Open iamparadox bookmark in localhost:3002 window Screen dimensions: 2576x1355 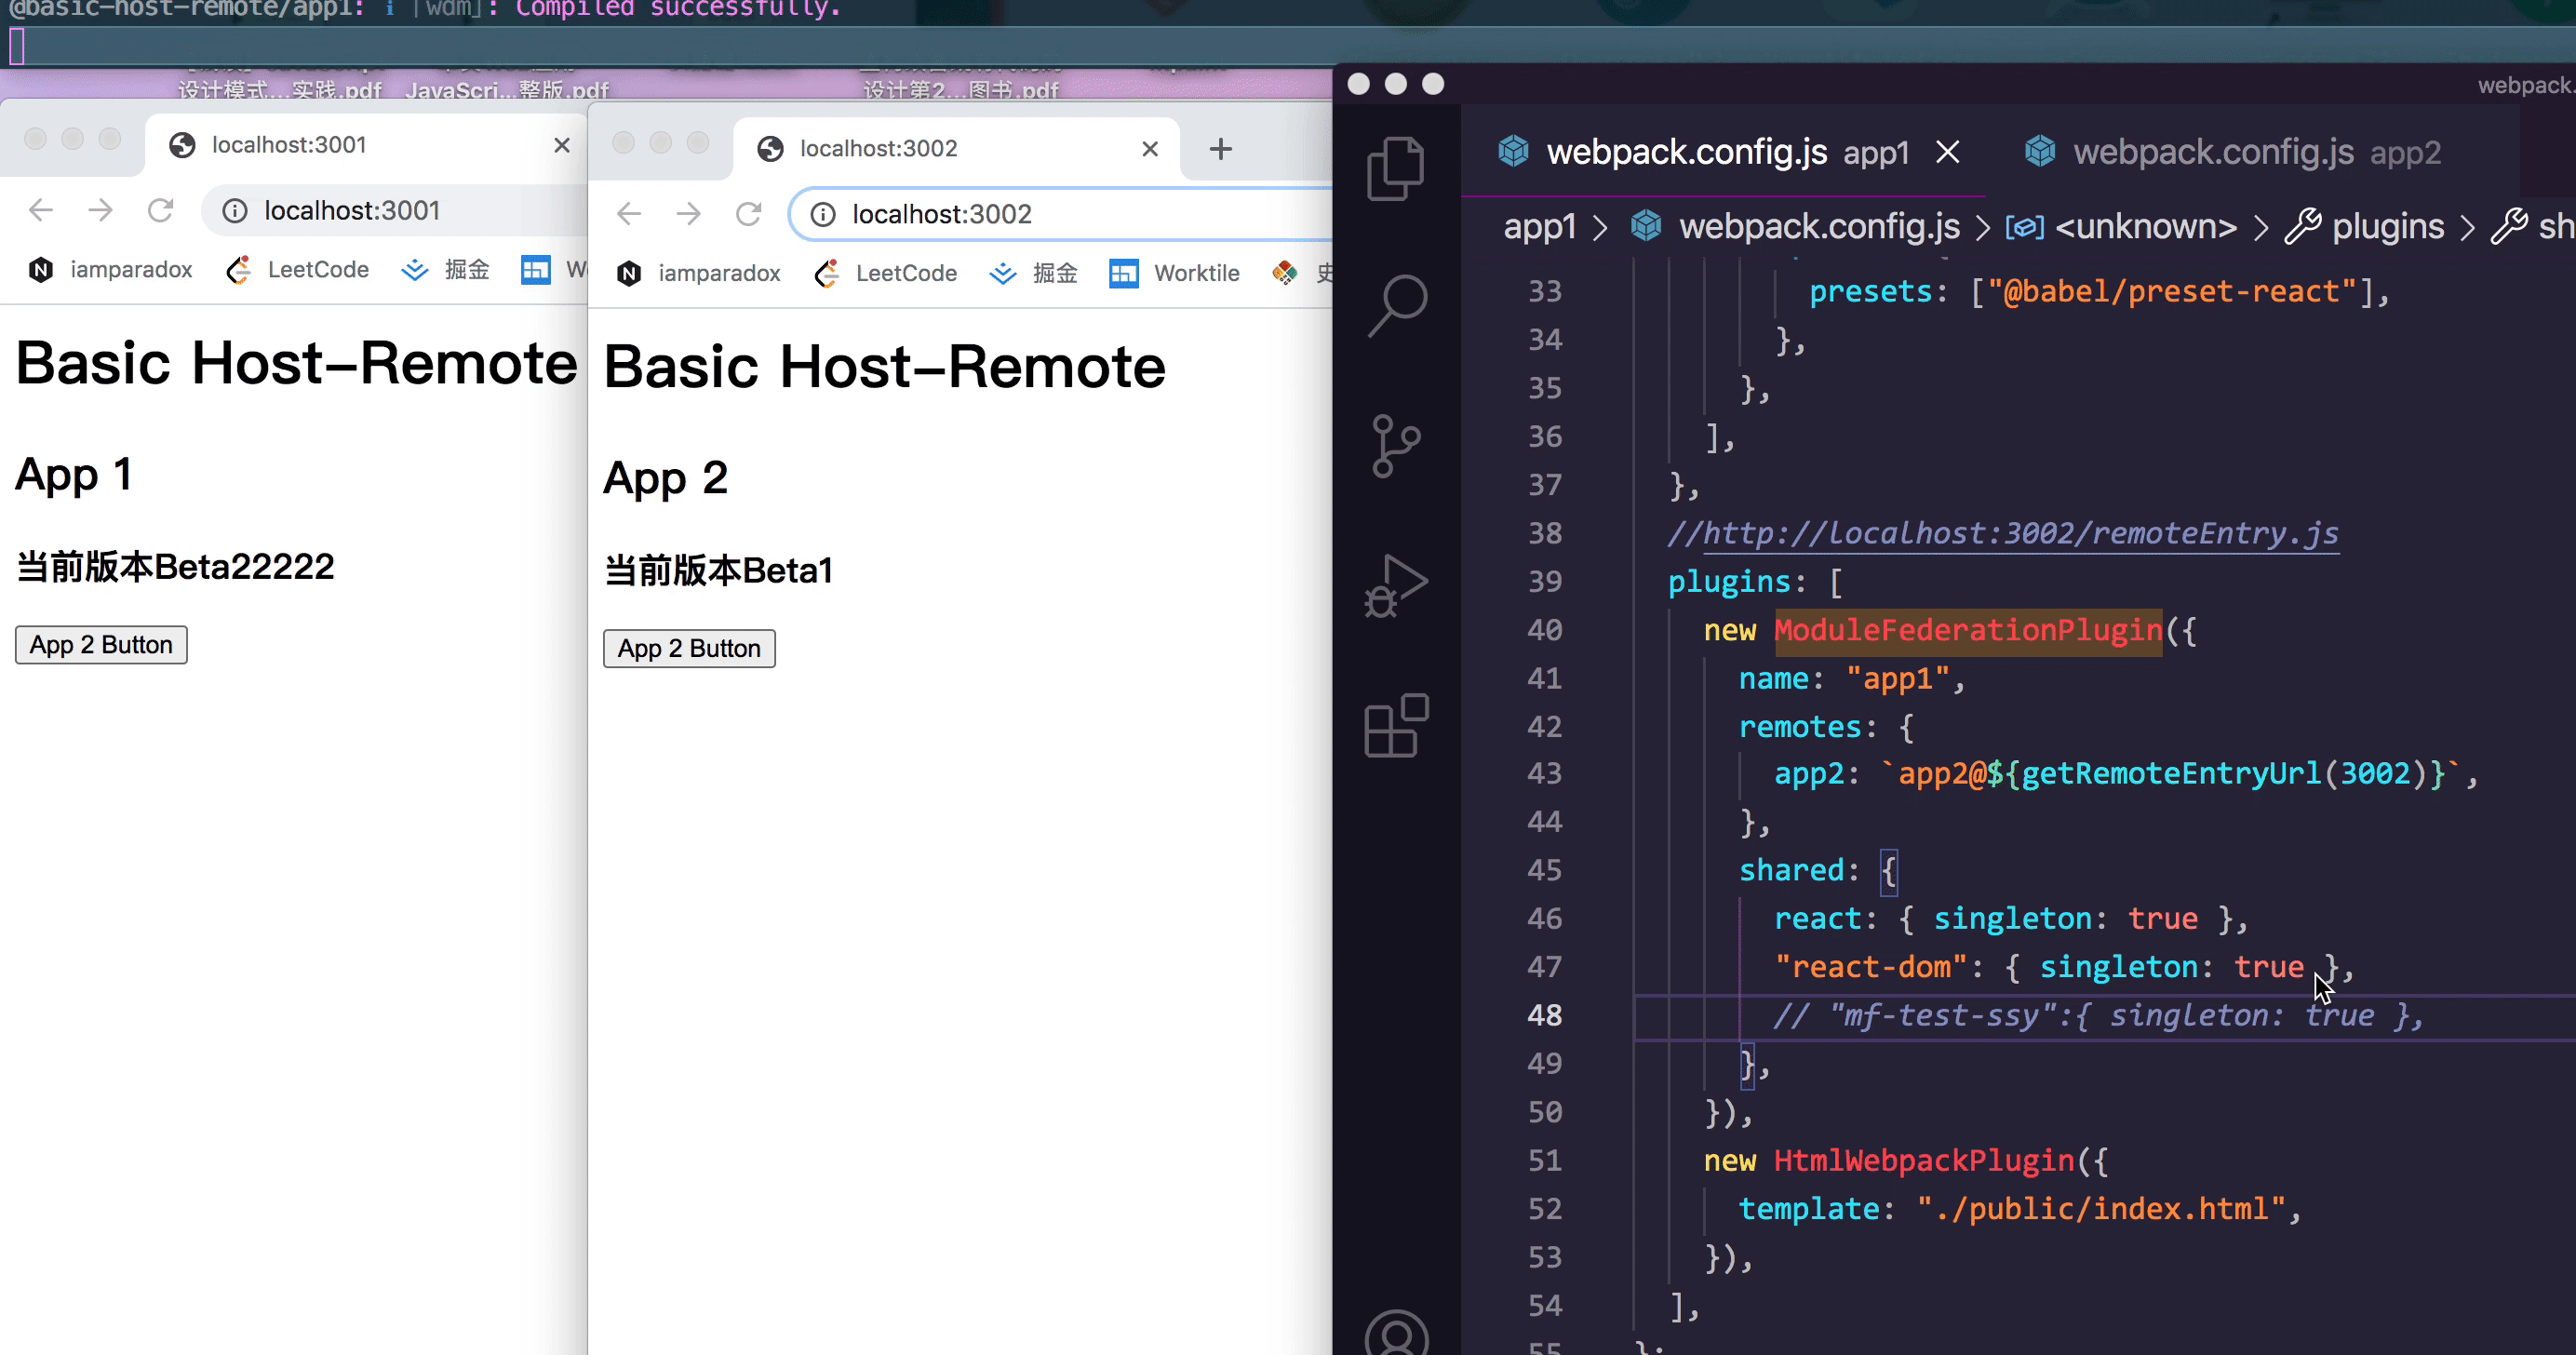click(698, 274)
